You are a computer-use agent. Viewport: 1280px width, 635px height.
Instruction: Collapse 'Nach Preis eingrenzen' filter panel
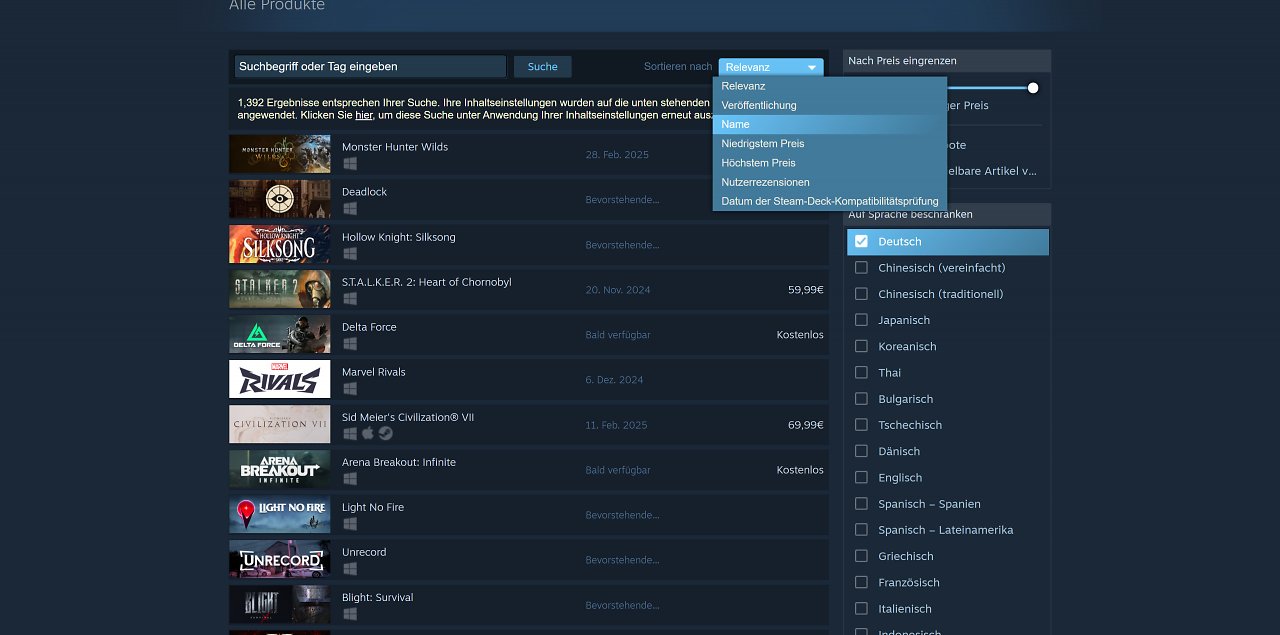click(x=947, y=61)
